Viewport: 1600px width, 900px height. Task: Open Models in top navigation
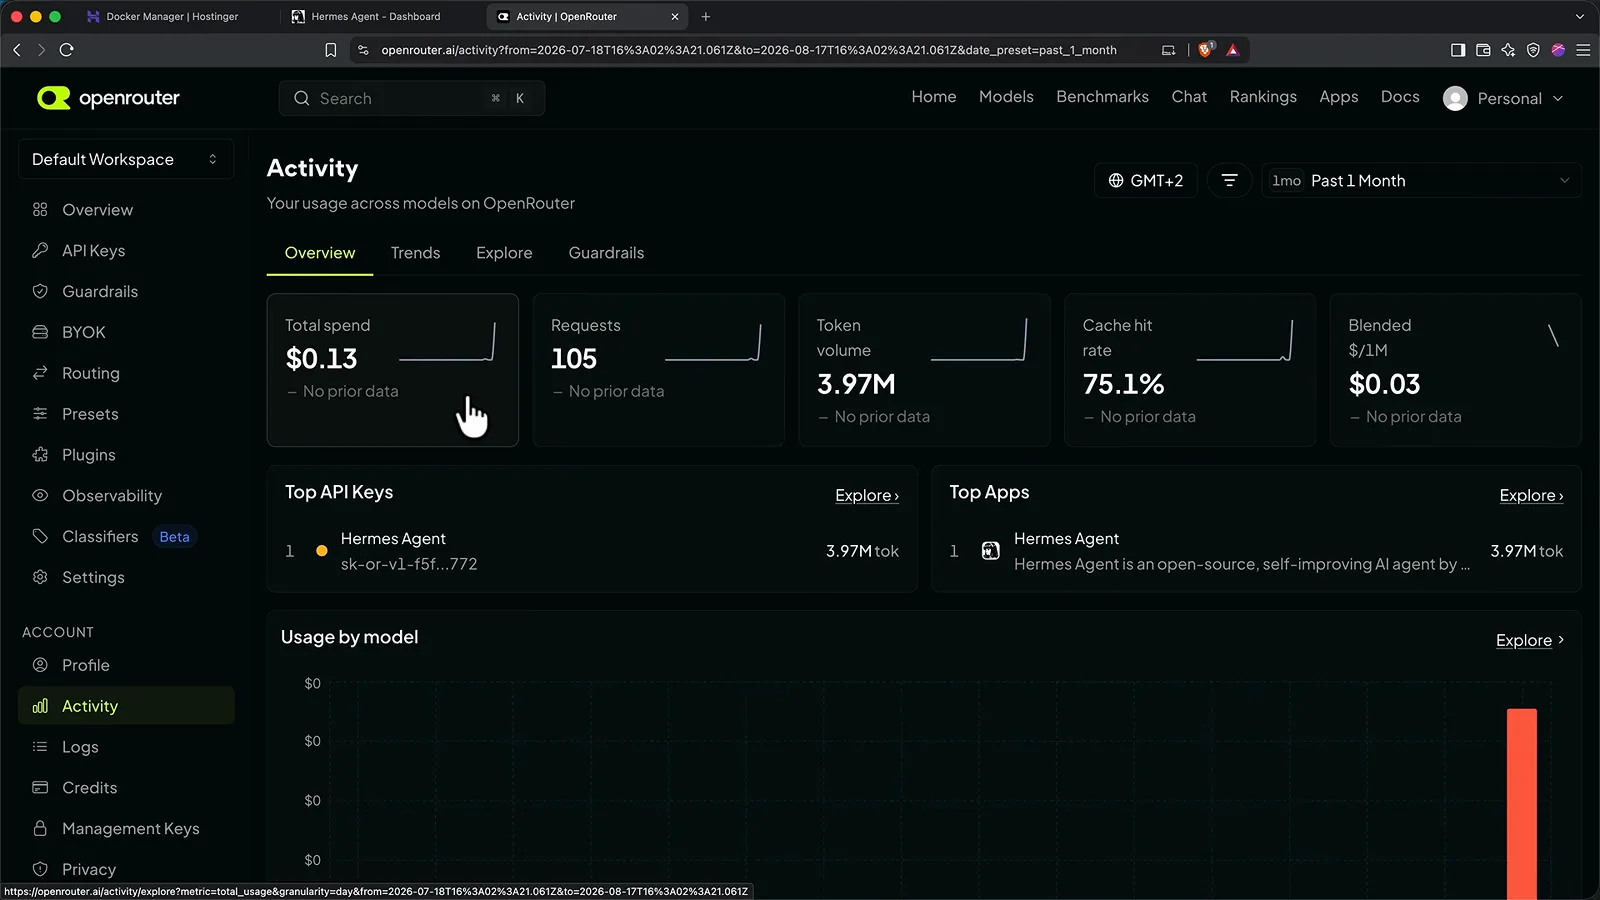tap(1006, 97)
